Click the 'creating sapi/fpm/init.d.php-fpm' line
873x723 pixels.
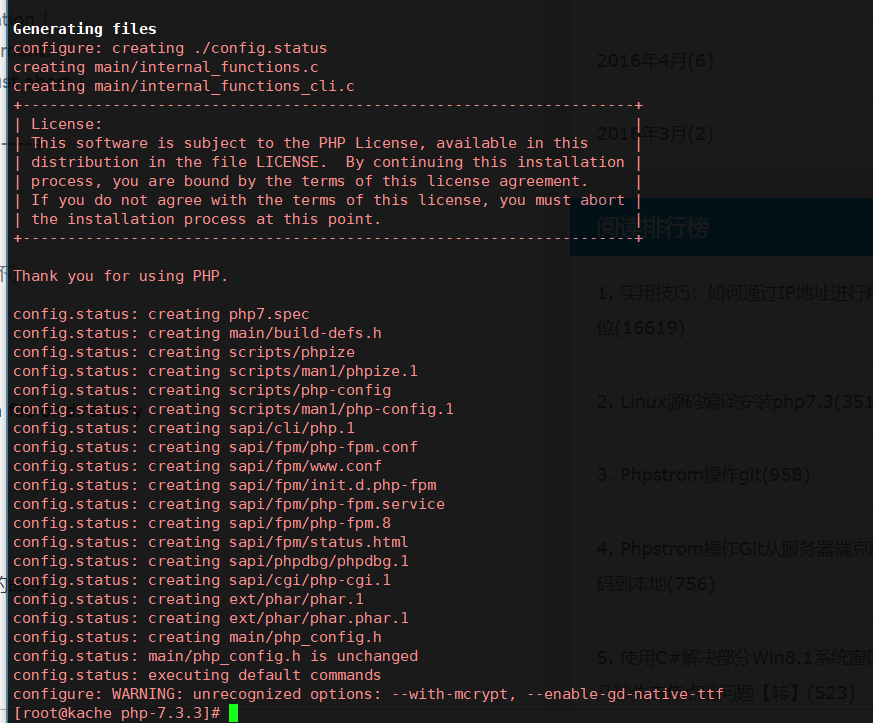click(224, 485)
